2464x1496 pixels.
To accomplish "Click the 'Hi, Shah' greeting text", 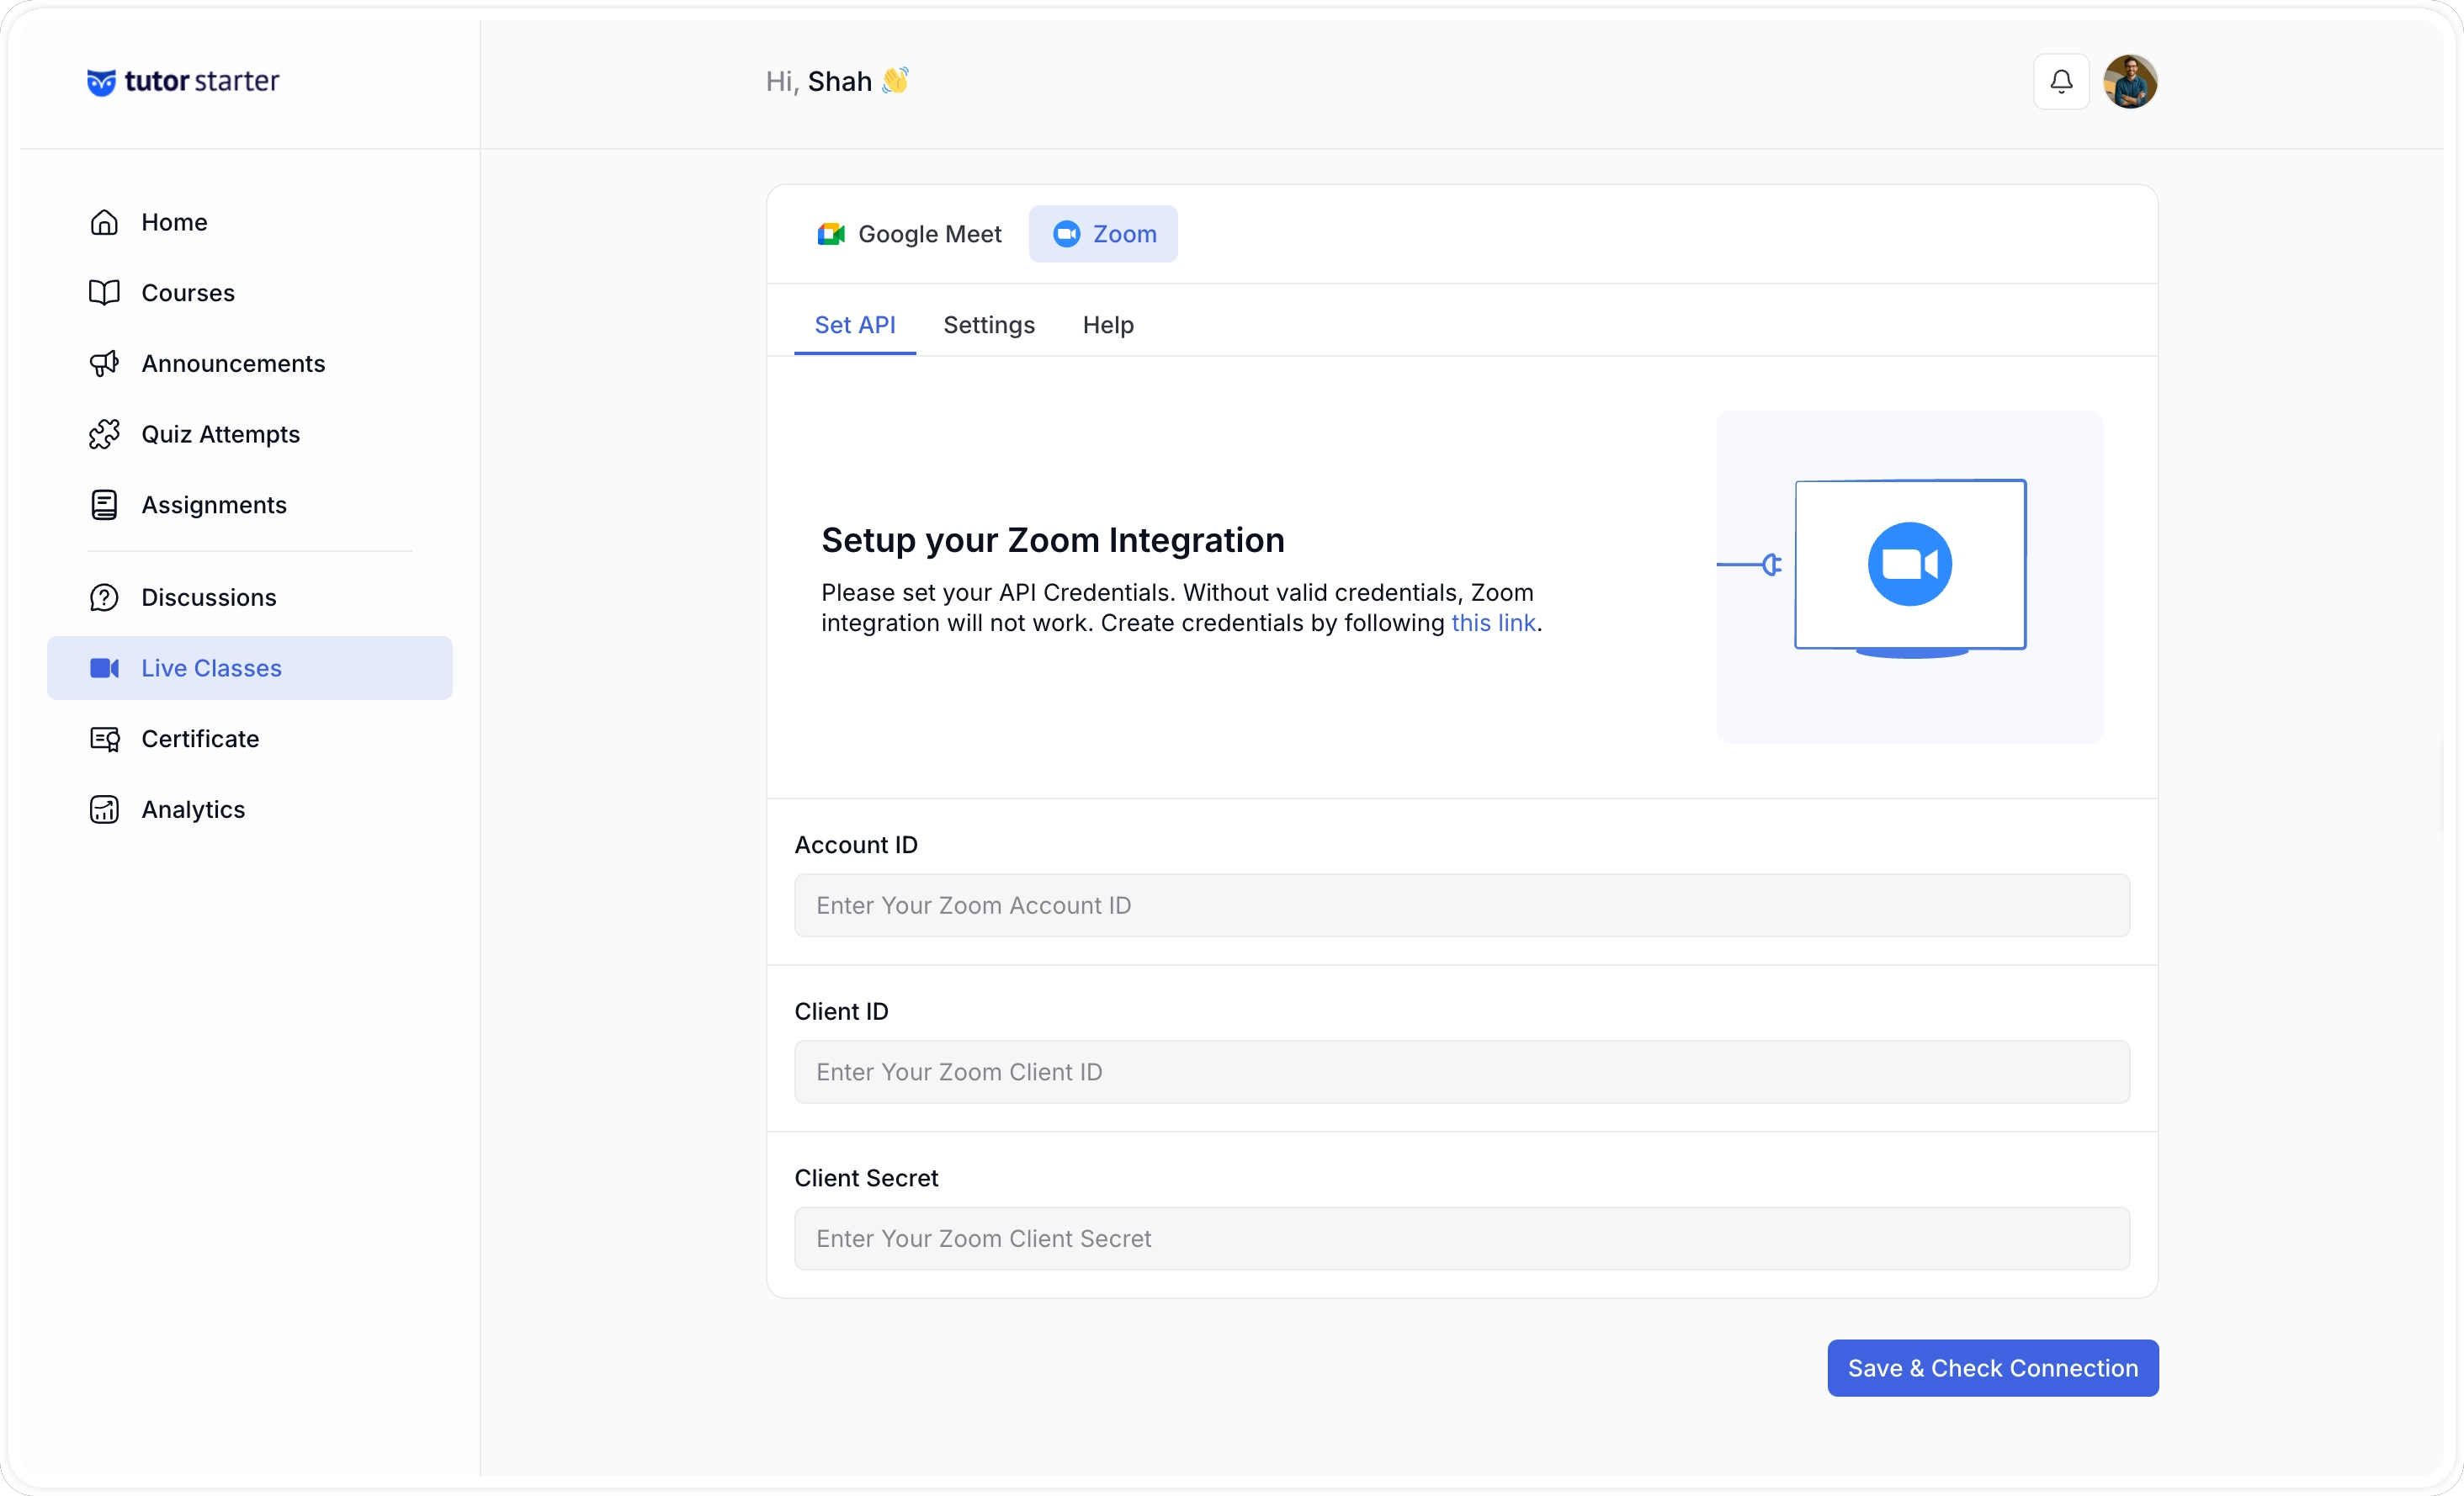I will (837, 81).
